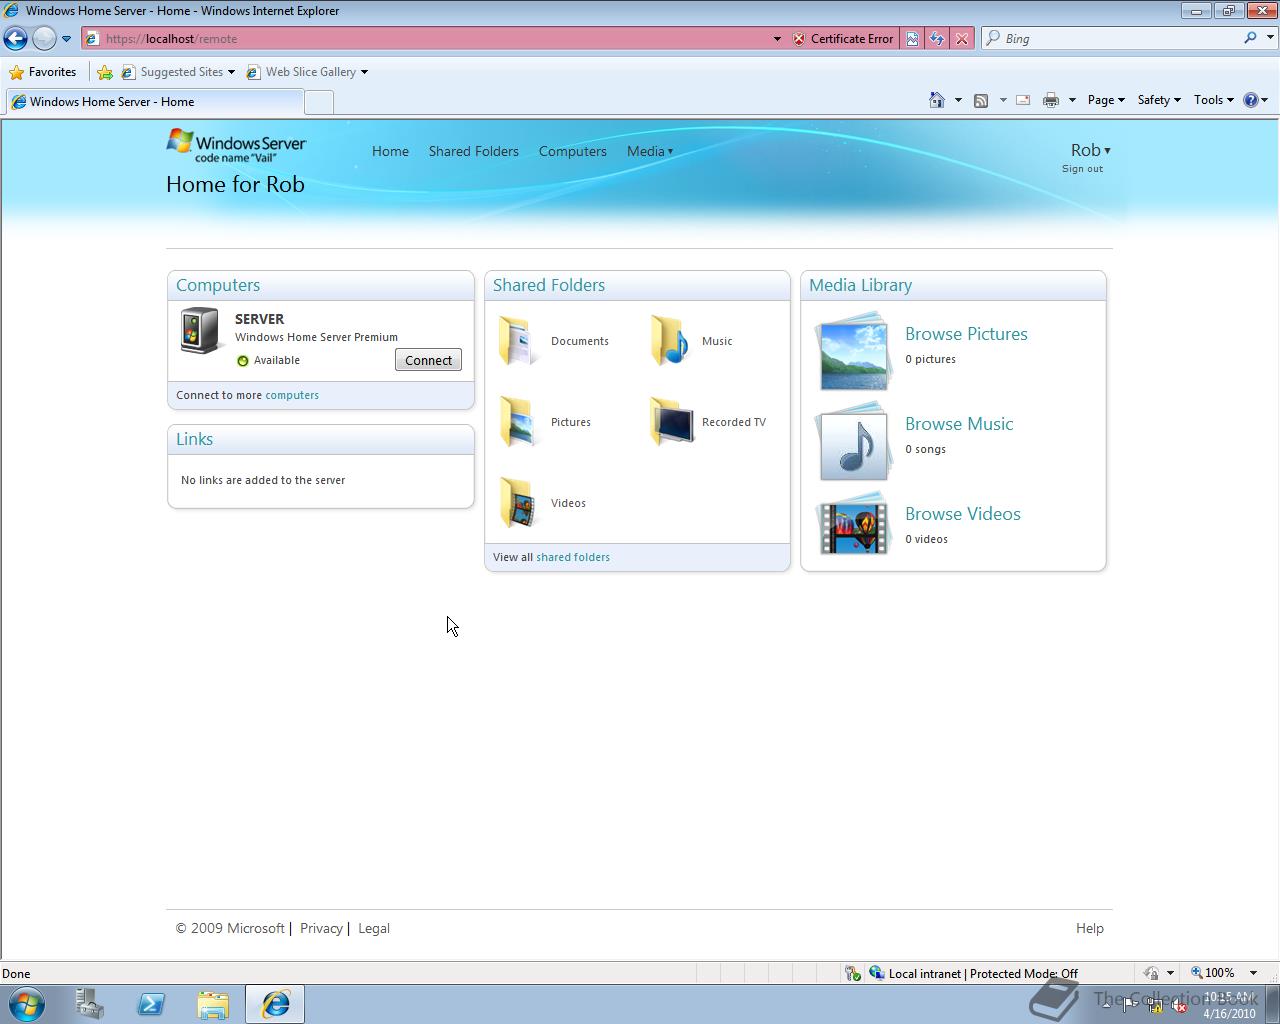Image resolution: width=1280 pixels, height=1024 pixels.
Task: Open the Music shared folder icon
Action: click(670, 341)
